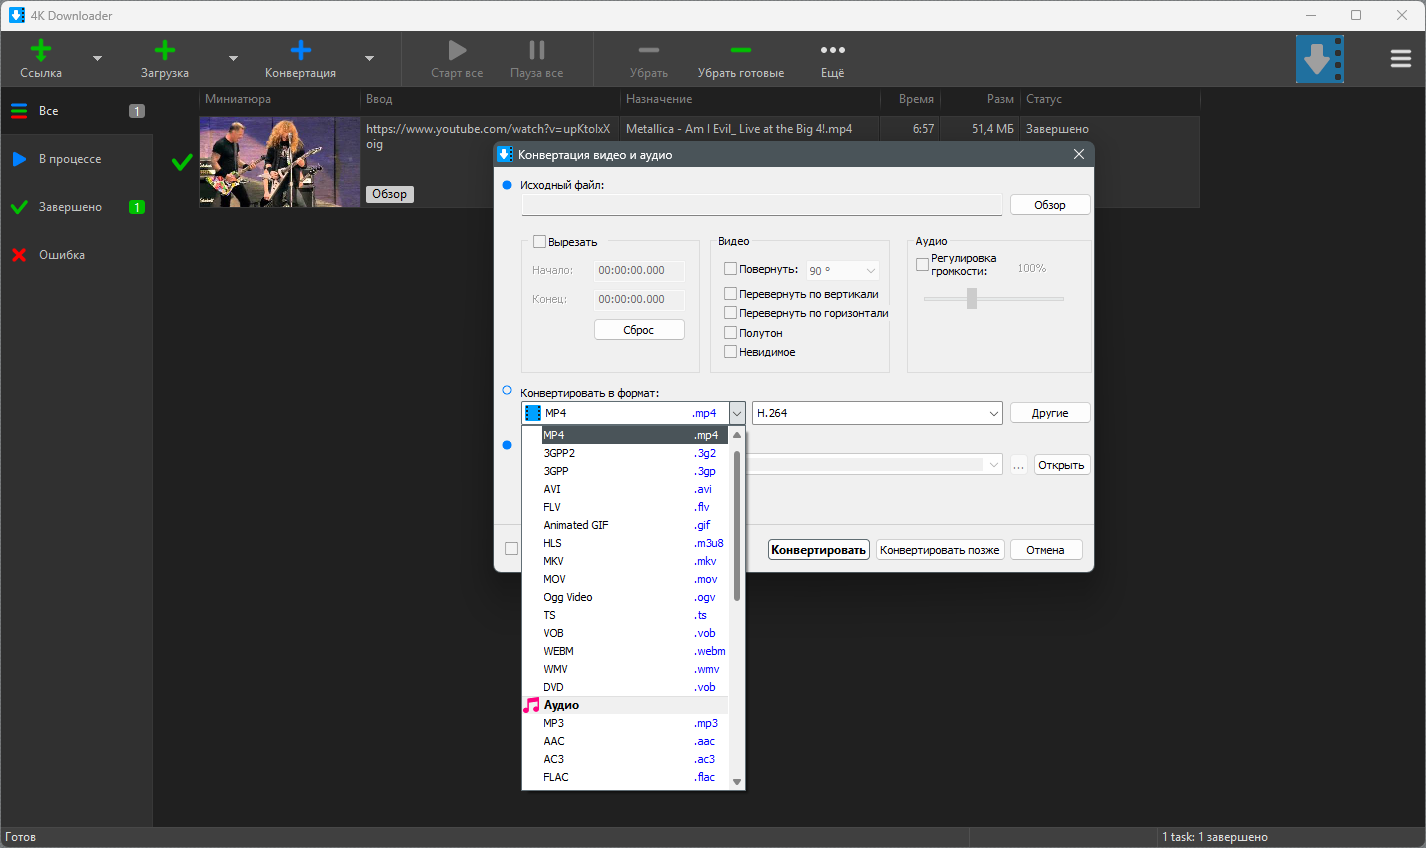
Task: Click Обзор button under the YouTube URL
Action: coord(390,194)
